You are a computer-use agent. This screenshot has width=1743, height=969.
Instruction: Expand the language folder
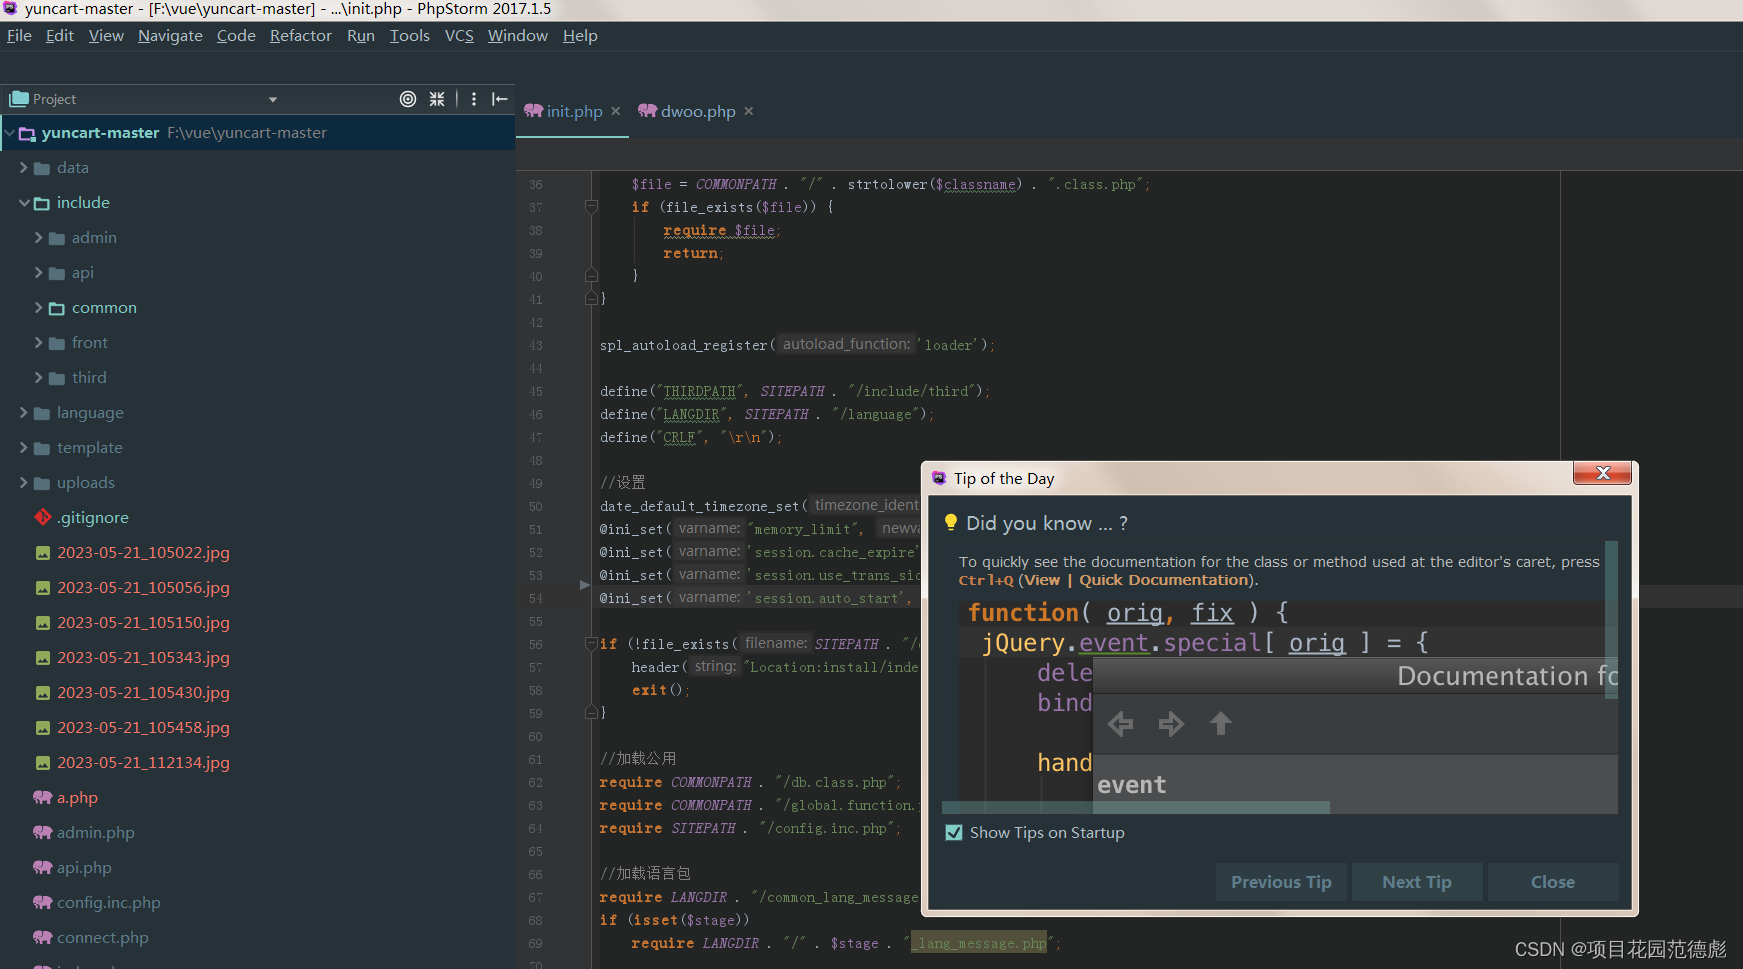pyautogui.click(x=24, y=412)
